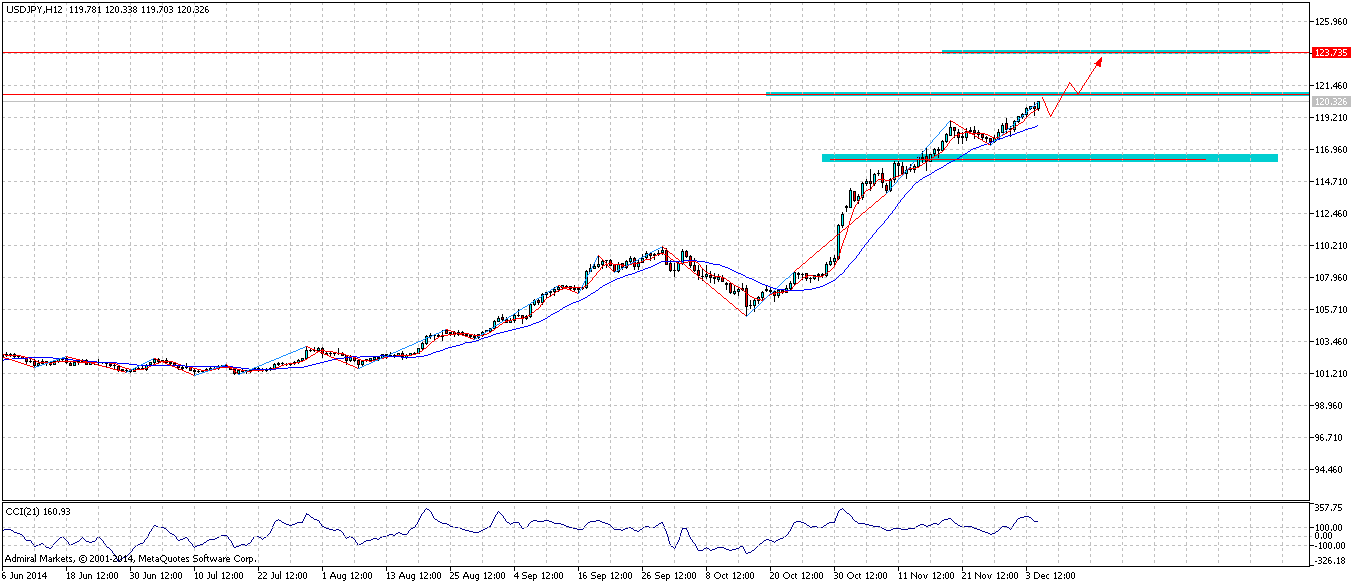This screenshot has height=587, width=1362.
Task: Click the 18 Jun 12:00 date label
Action: [94, 577]
